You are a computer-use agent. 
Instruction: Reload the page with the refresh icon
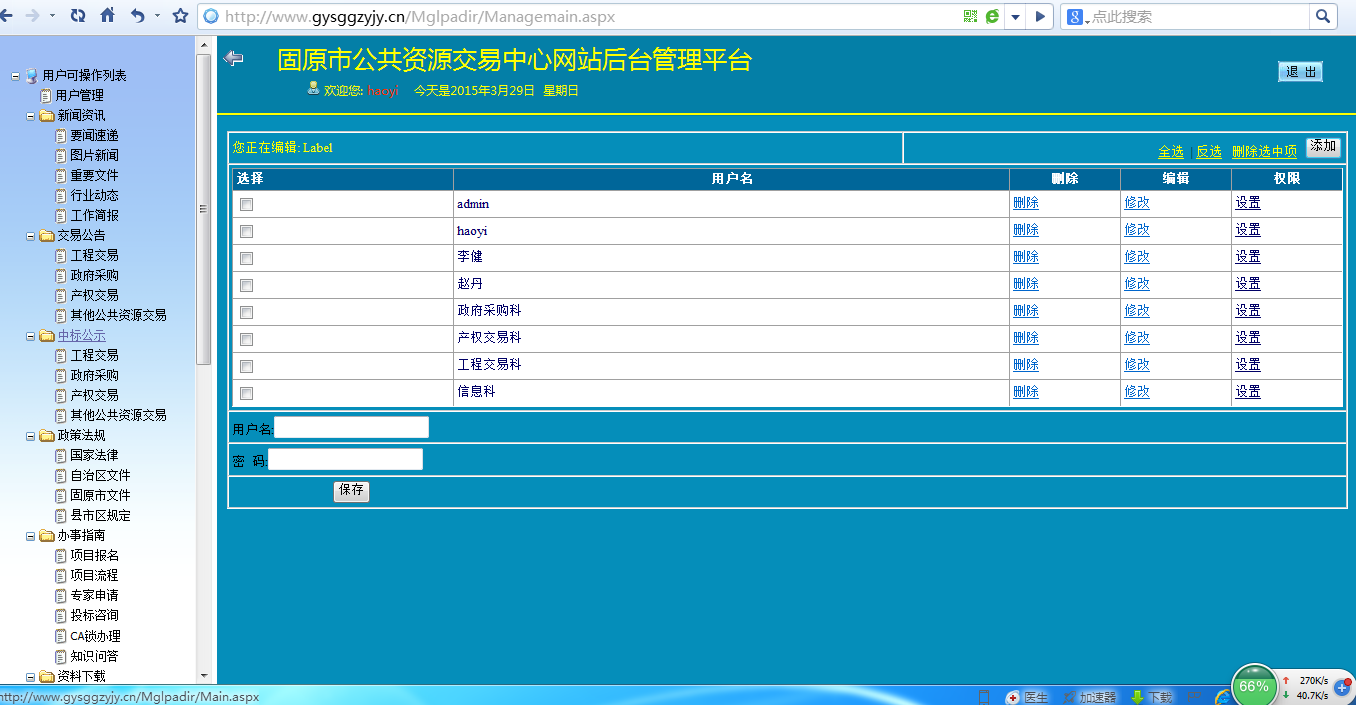(78, 16)
